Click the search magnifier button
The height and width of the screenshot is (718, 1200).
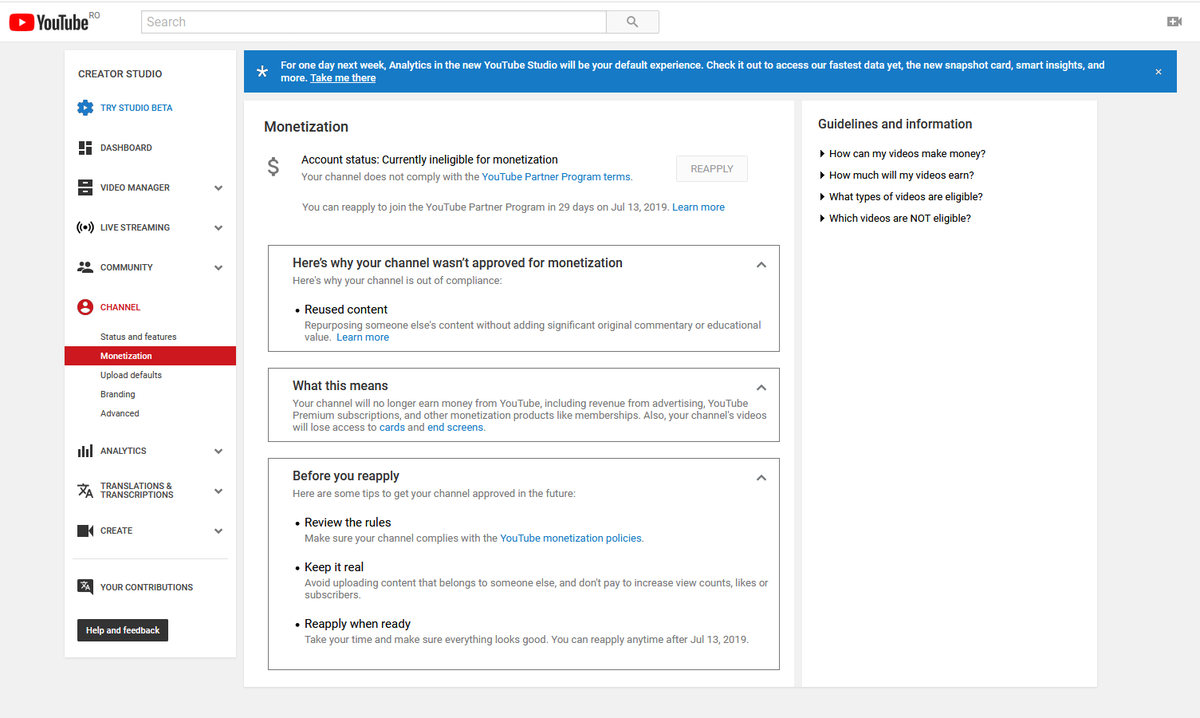pyautogui.click(x=632, y=22)
